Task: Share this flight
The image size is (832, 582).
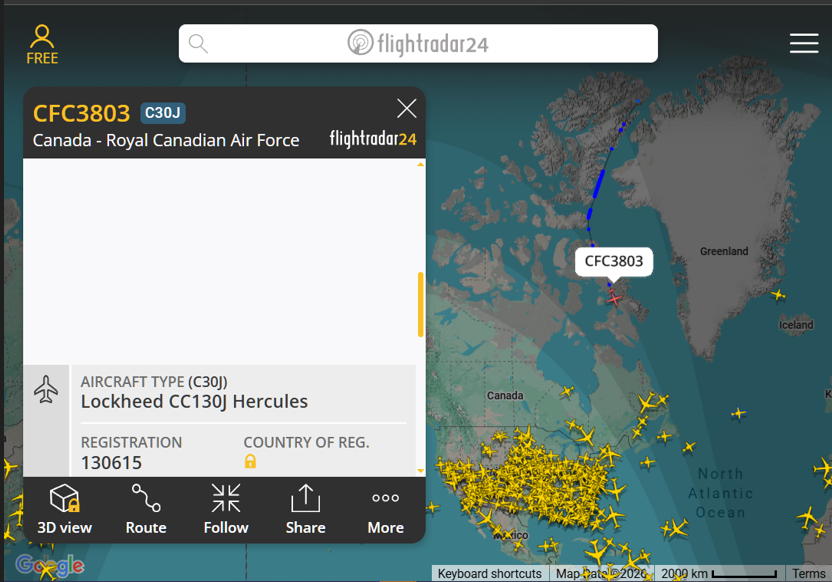Action: tap(305, 509)
